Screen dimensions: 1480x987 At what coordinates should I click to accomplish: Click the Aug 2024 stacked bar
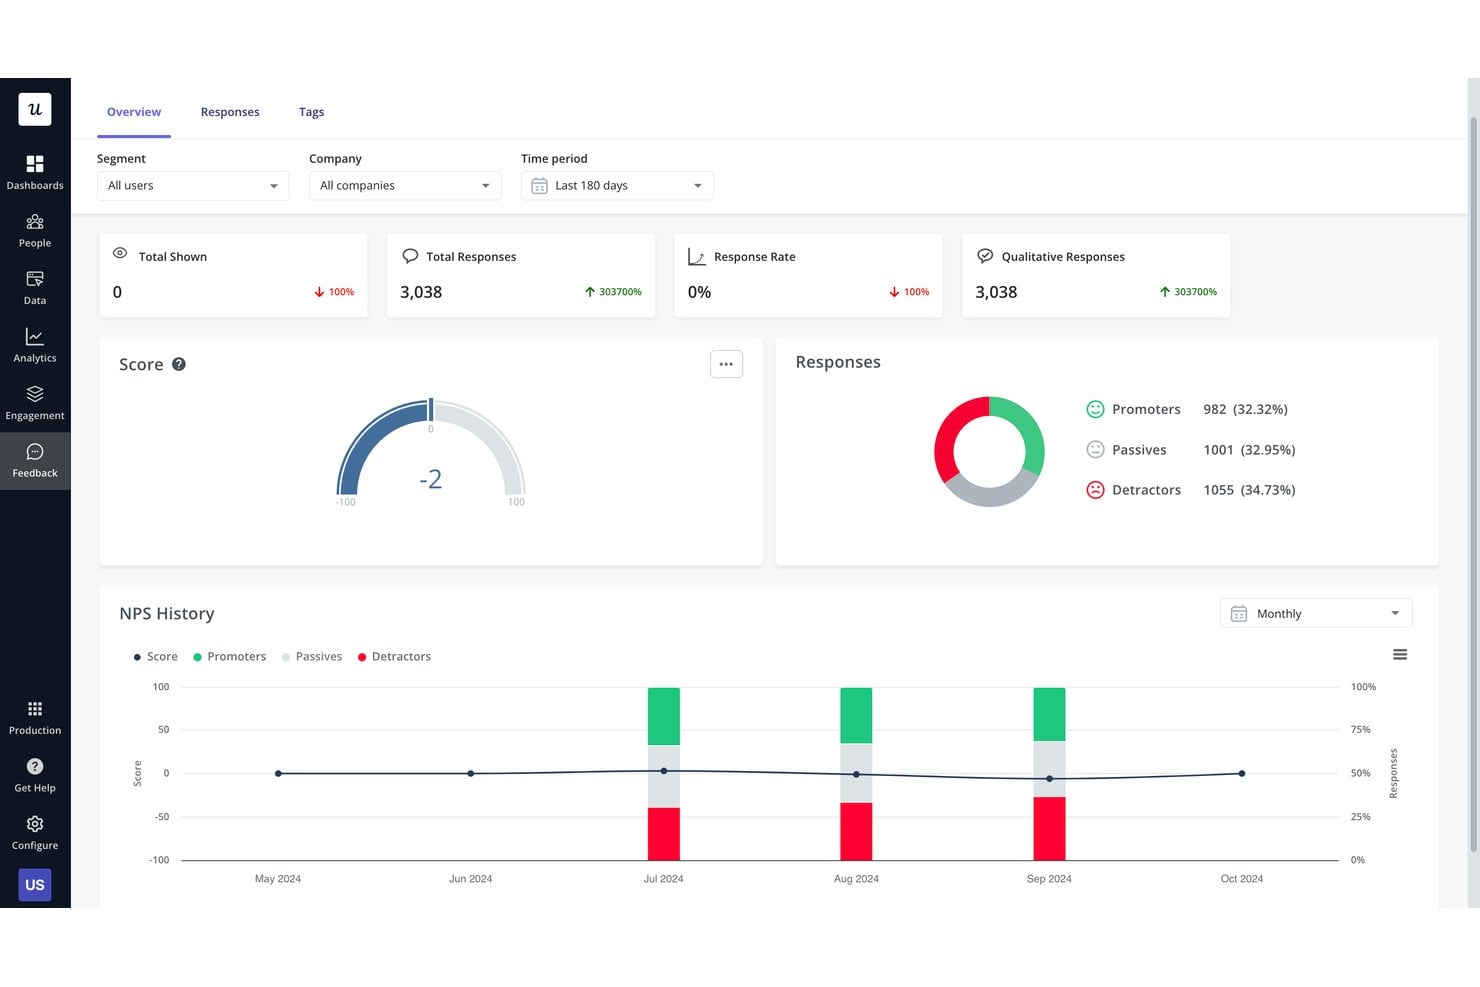856,774
